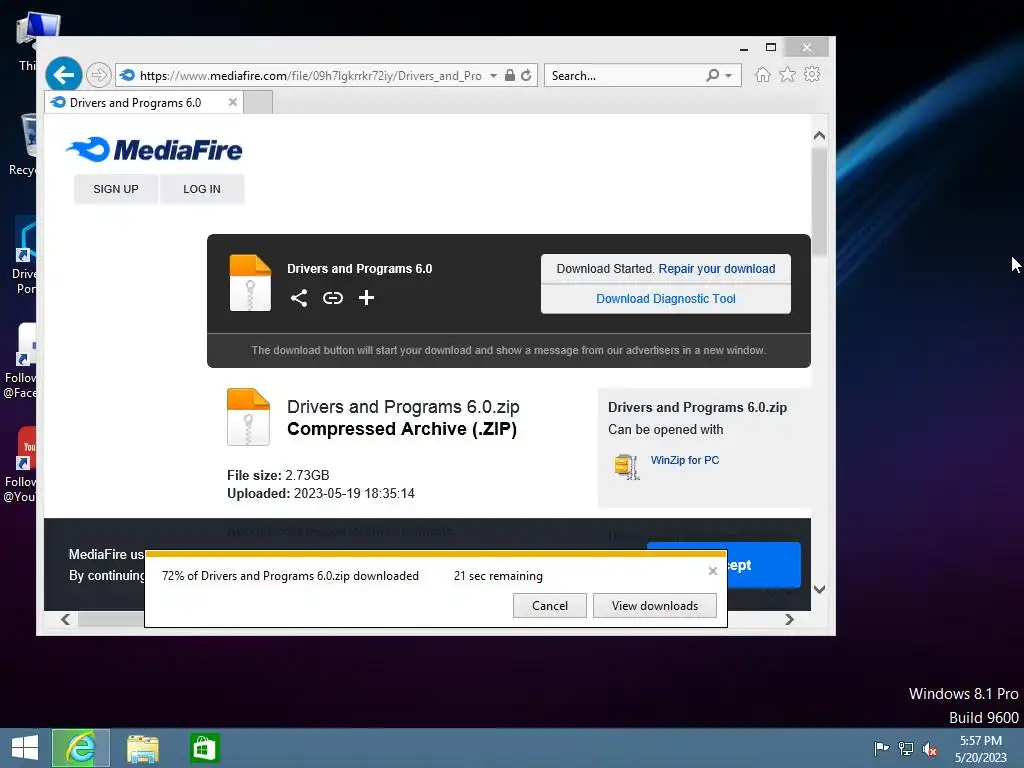The height and width of the screenshot is (768, 1024).
Task: Open Windows Store from the taskbar
Action: [x=204, y=748]
